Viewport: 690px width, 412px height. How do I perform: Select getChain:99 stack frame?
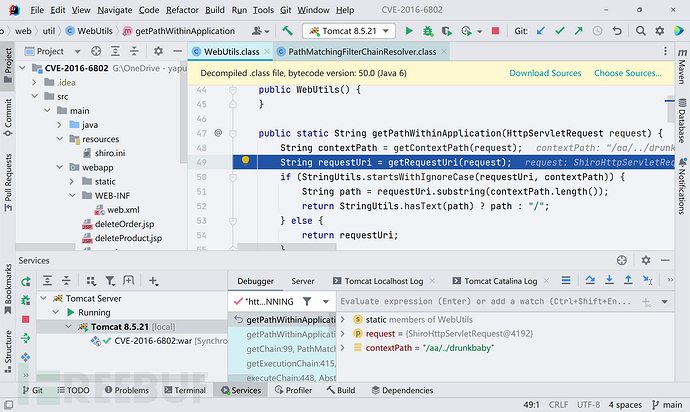291,349
